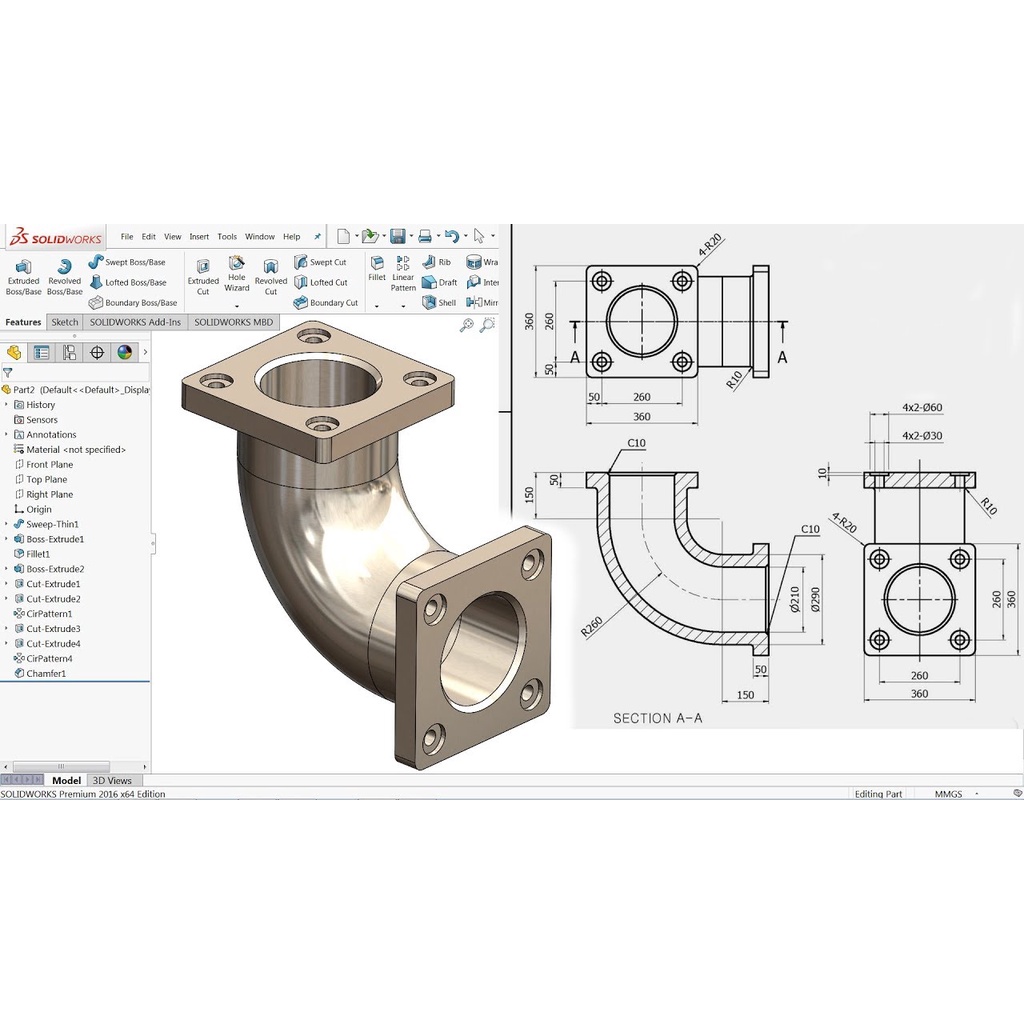The height and width of the screenshot is (1024, 1024).
Task: Select the Rib tool
Action: pyautogui.click(x=437, y=261)
